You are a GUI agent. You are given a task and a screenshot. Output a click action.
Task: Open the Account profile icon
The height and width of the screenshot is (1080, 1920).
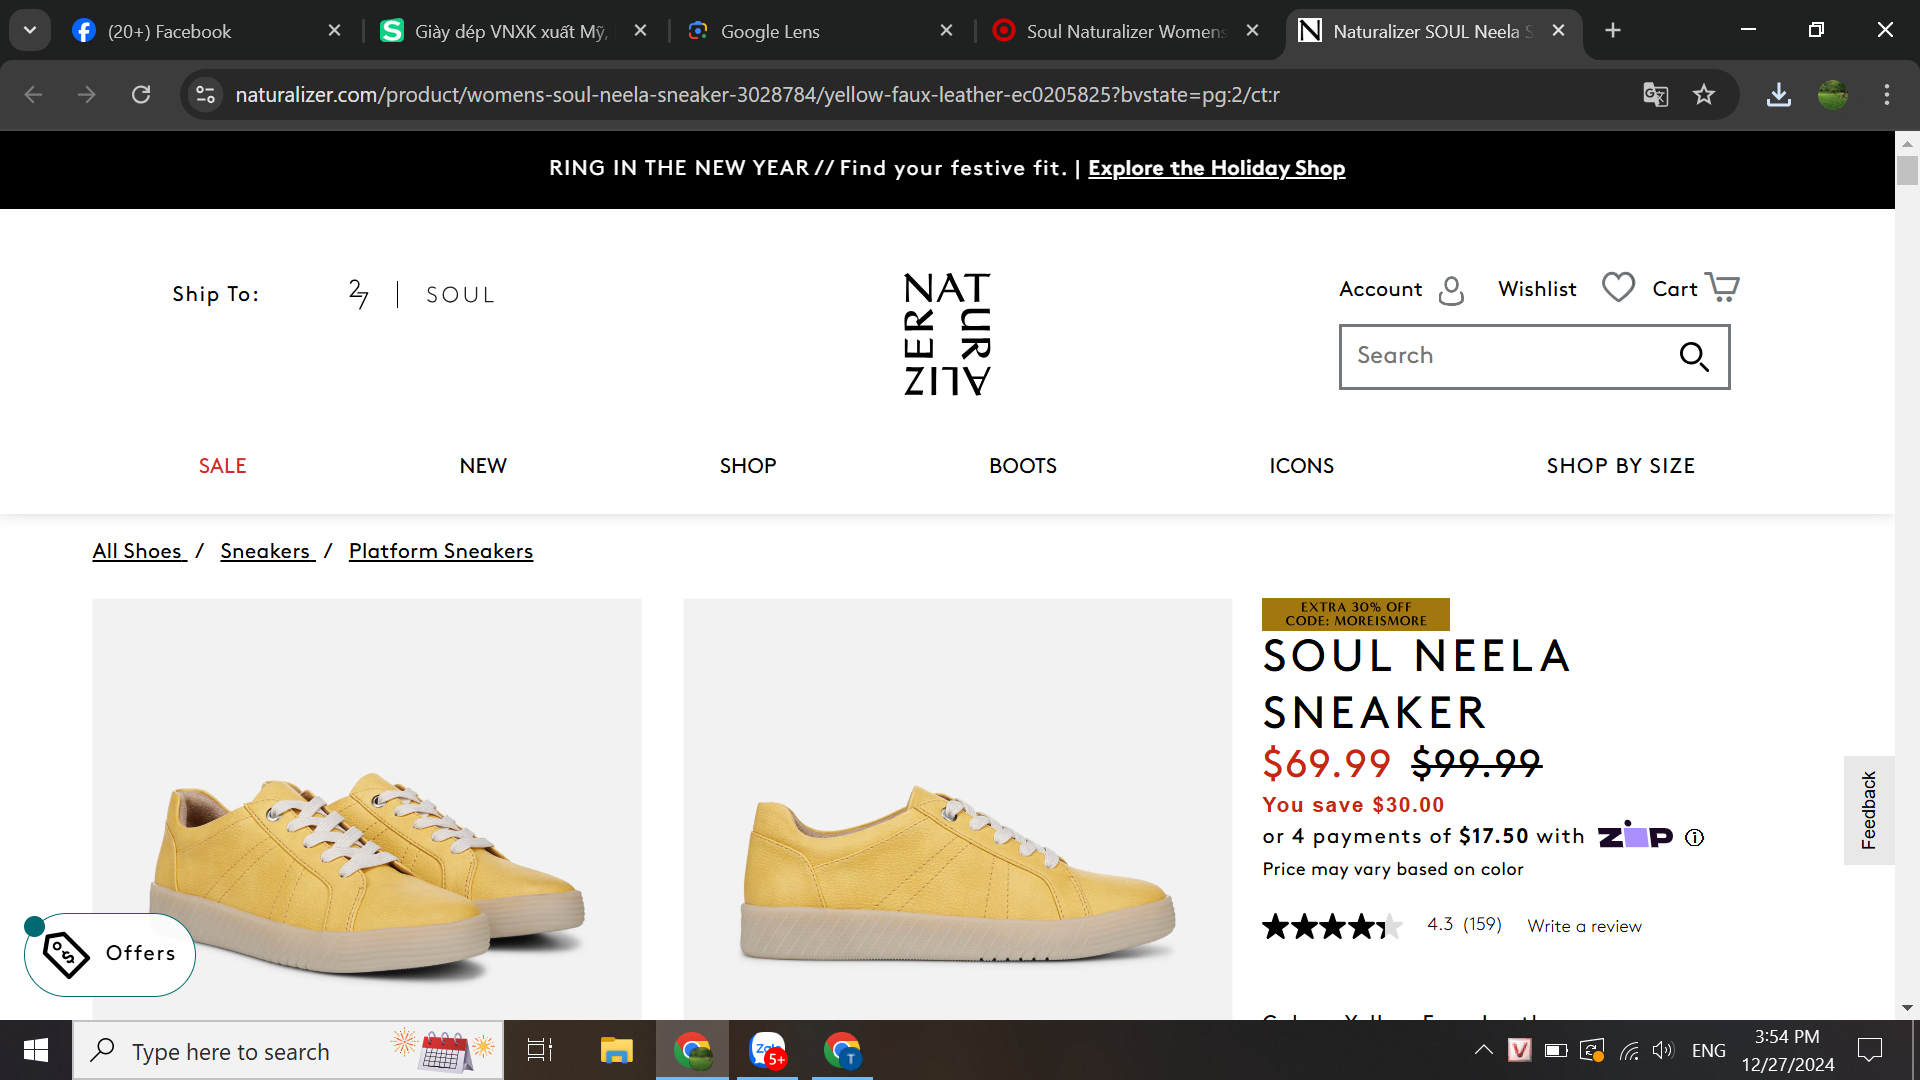[x=1450, y=290]
